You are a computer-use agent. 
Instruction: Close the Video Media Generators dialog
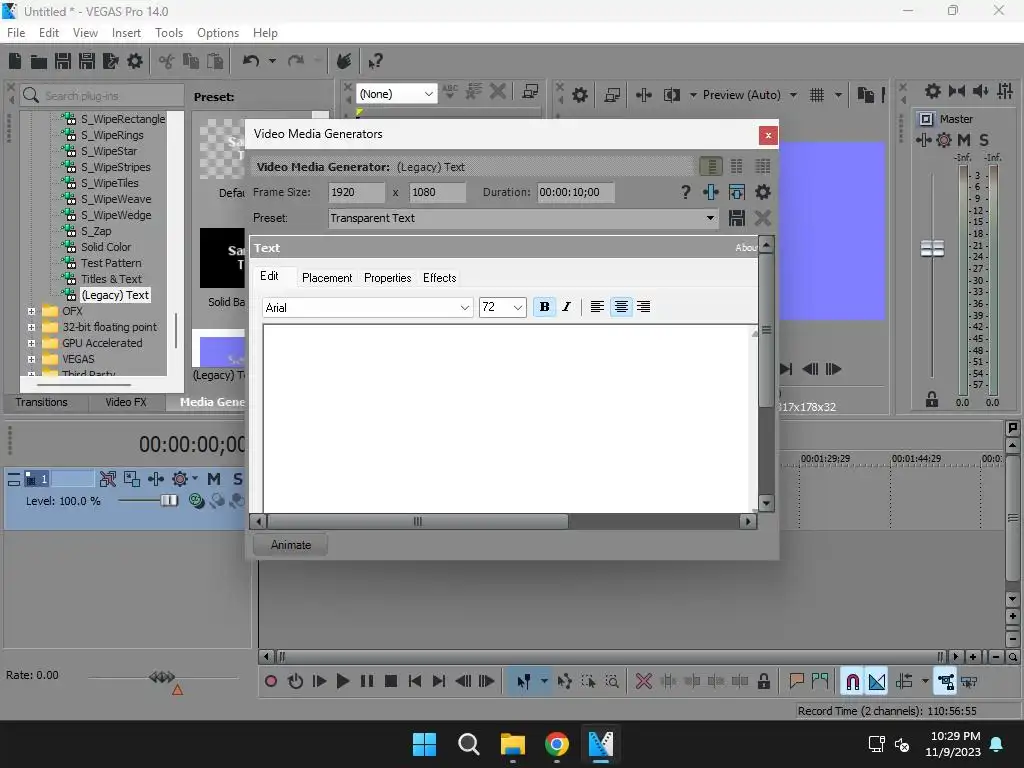(x=769, y=135)
